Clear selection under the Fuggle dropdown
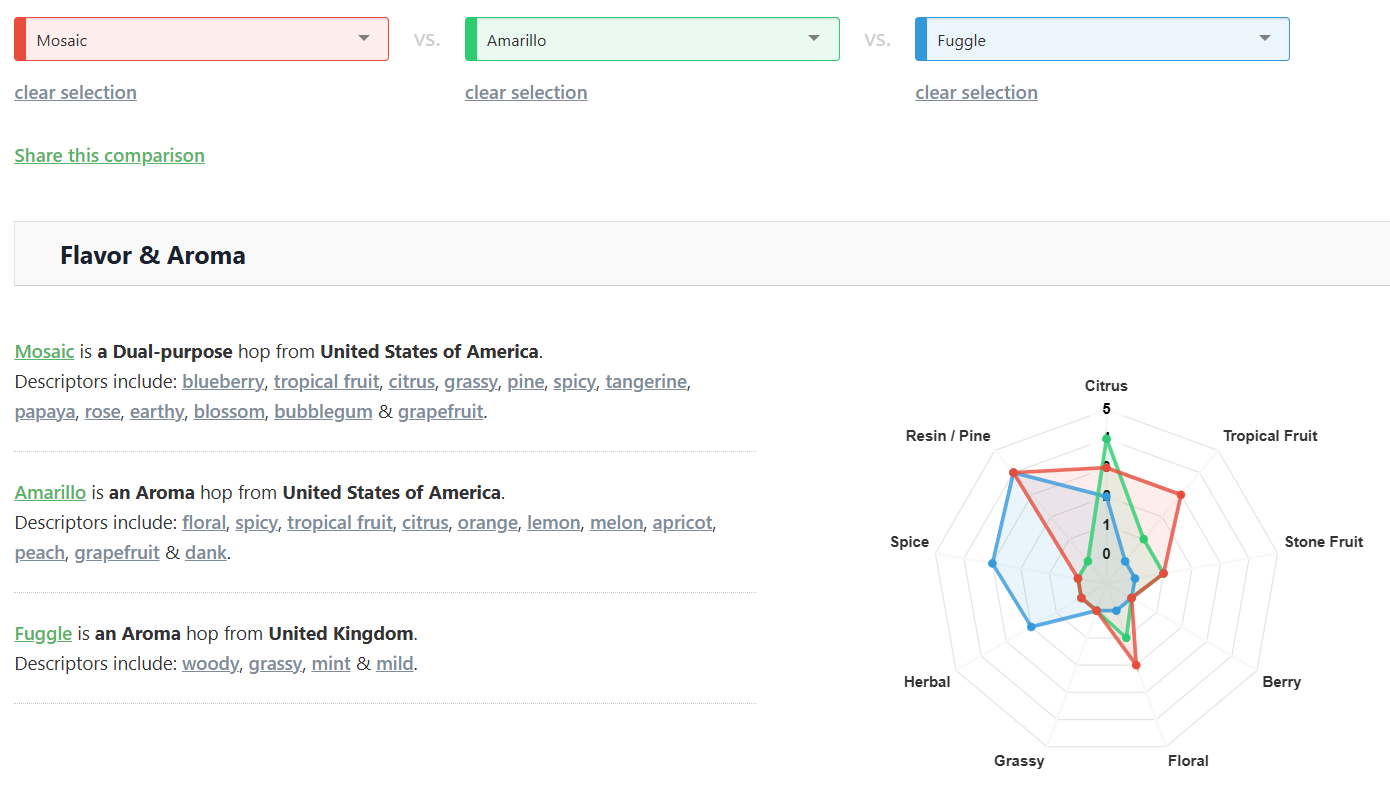 coord(976,93)
